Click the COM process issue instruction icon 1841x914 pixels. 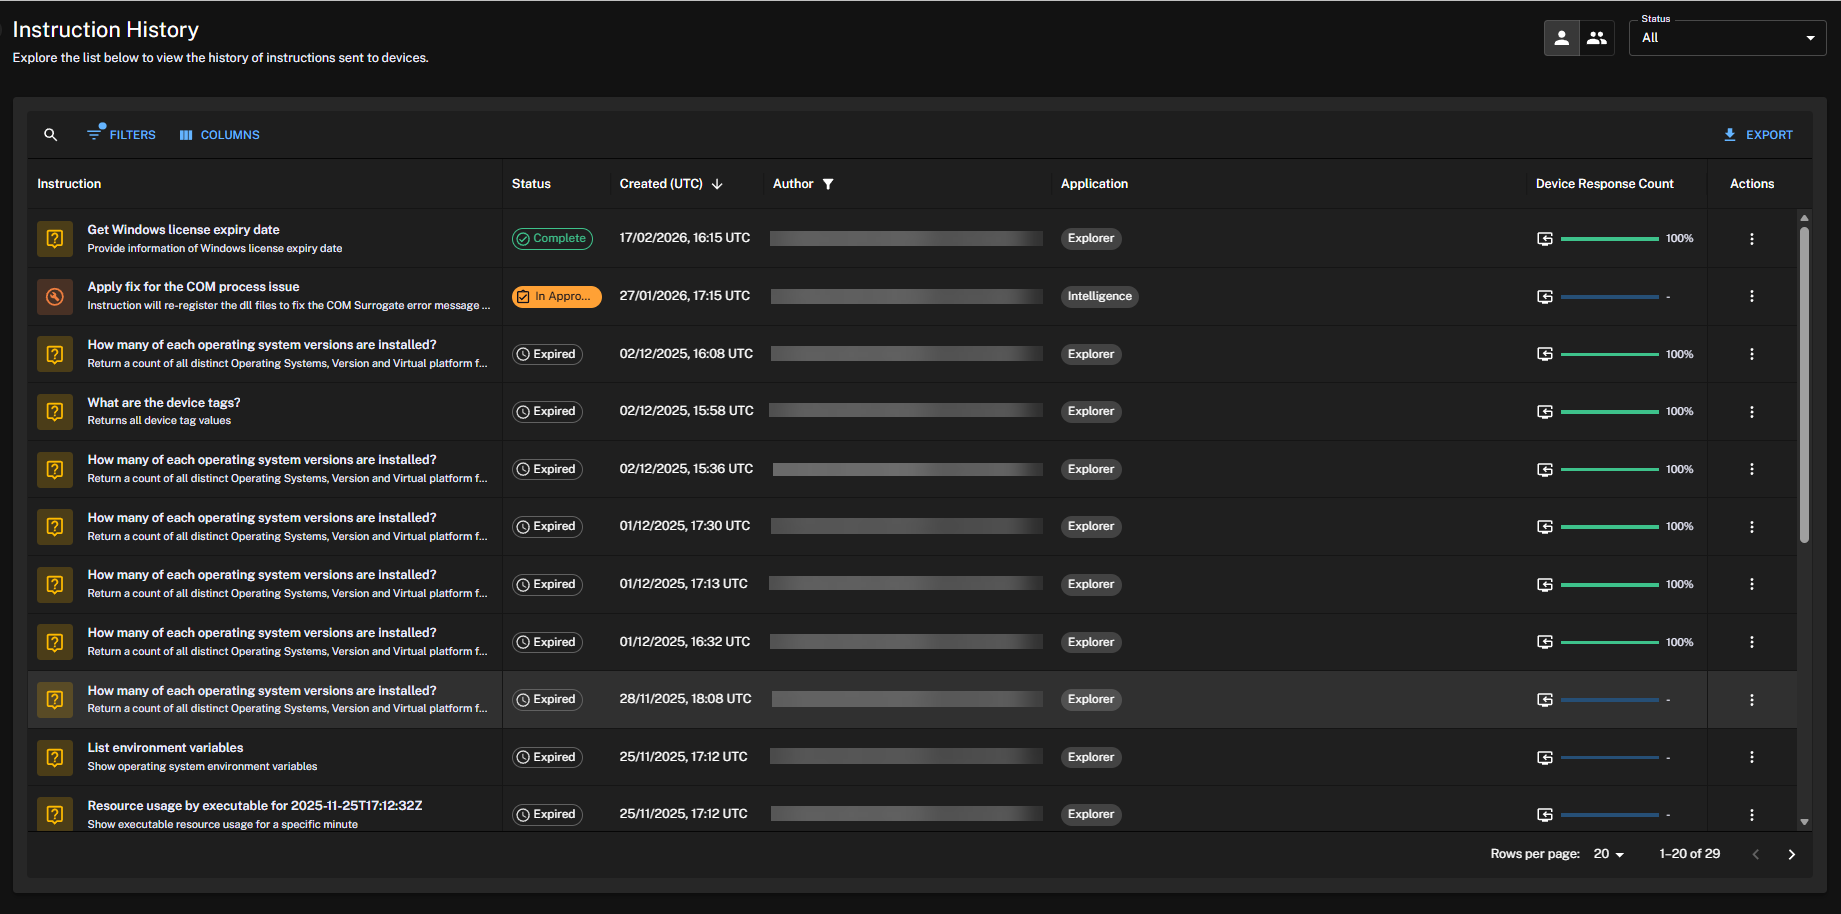(55, 296)
